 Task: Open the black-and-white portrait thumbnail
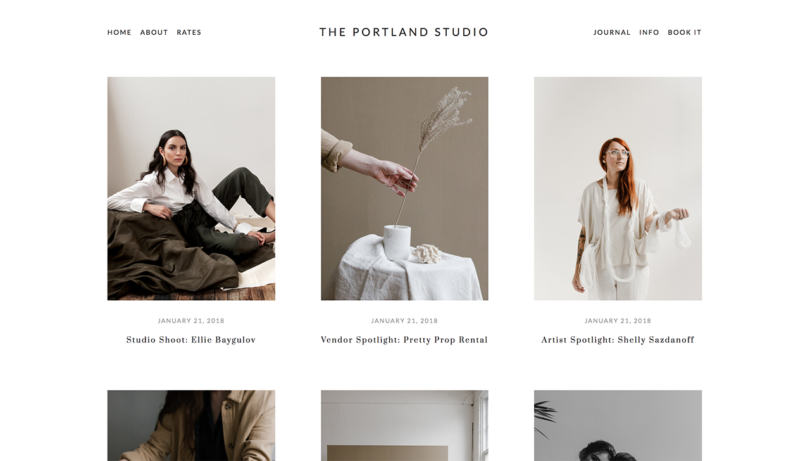(x=618, y=425)
